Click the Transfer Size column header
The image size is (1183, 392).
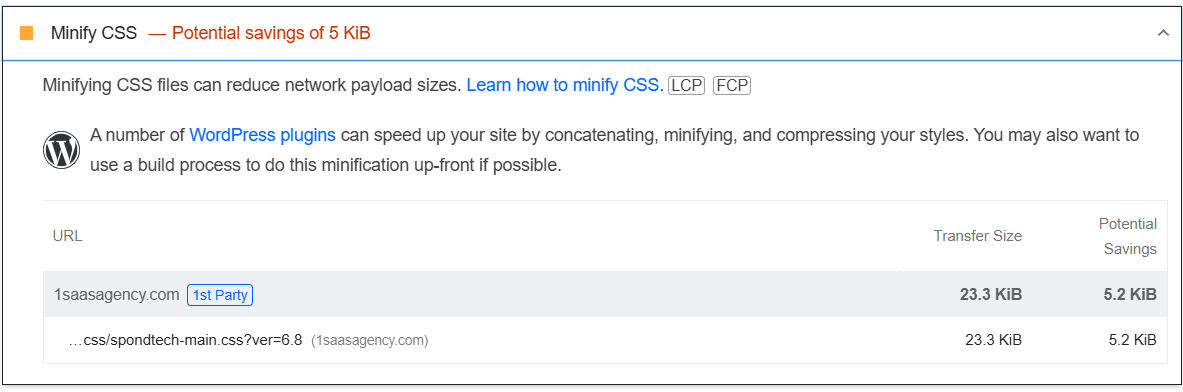click(978, 236)
